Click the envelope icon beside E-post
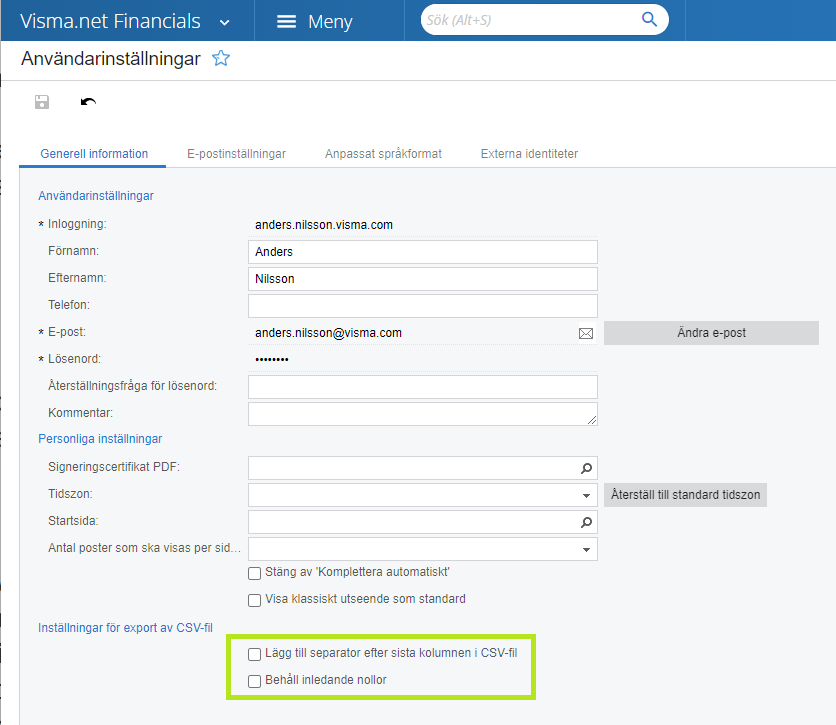 click(x=586, y=333)
